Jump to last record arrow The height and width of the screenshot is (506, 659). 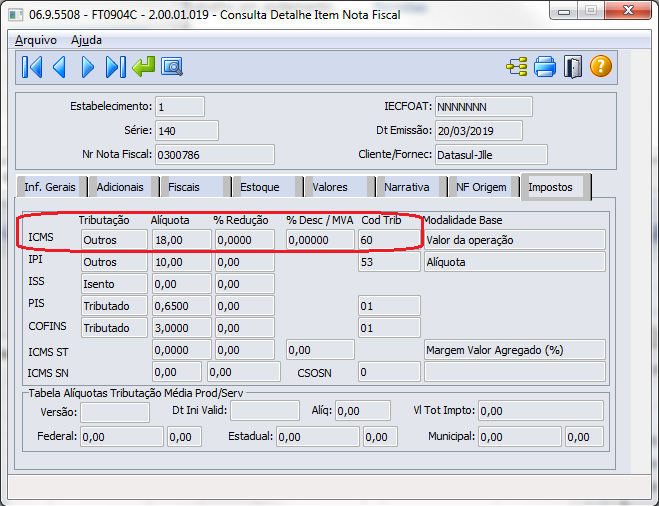116,67
